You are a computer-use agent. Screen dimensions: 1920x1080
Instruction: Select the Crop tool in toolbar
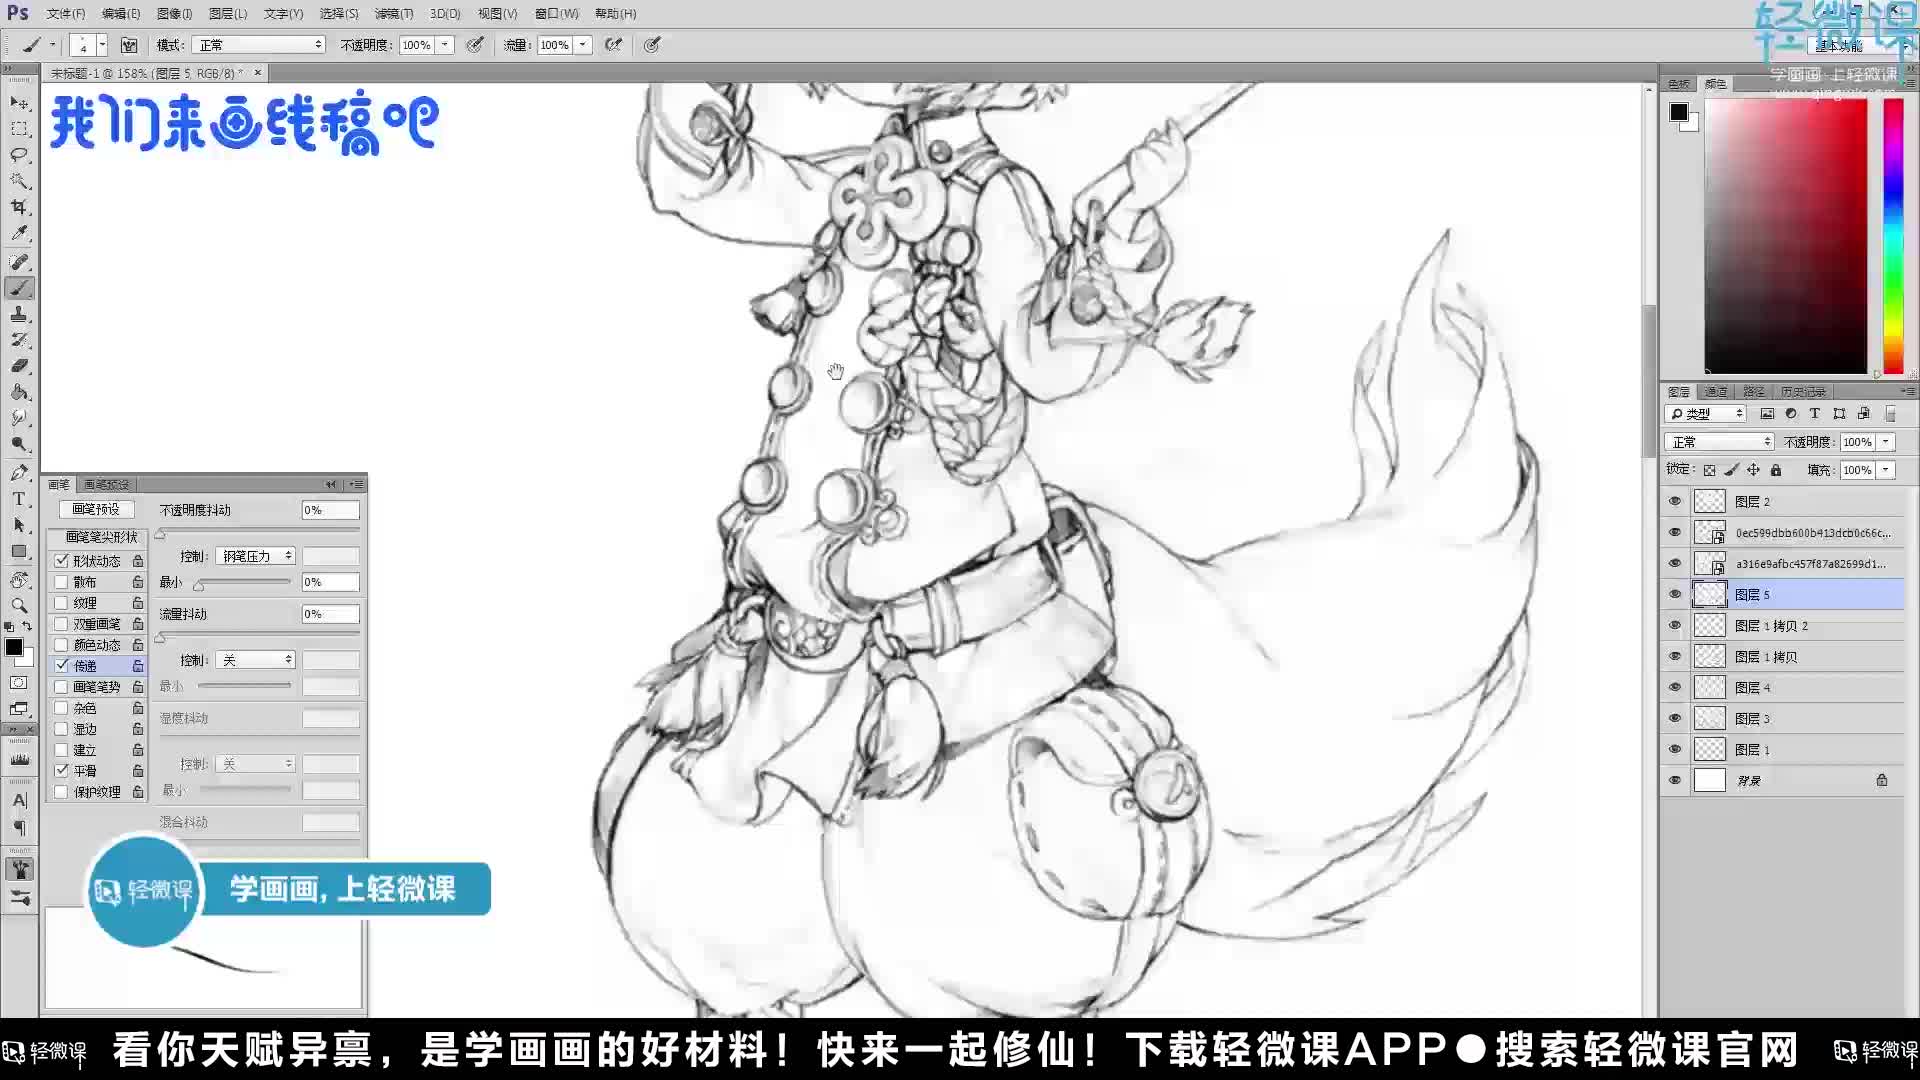[19, 207]
